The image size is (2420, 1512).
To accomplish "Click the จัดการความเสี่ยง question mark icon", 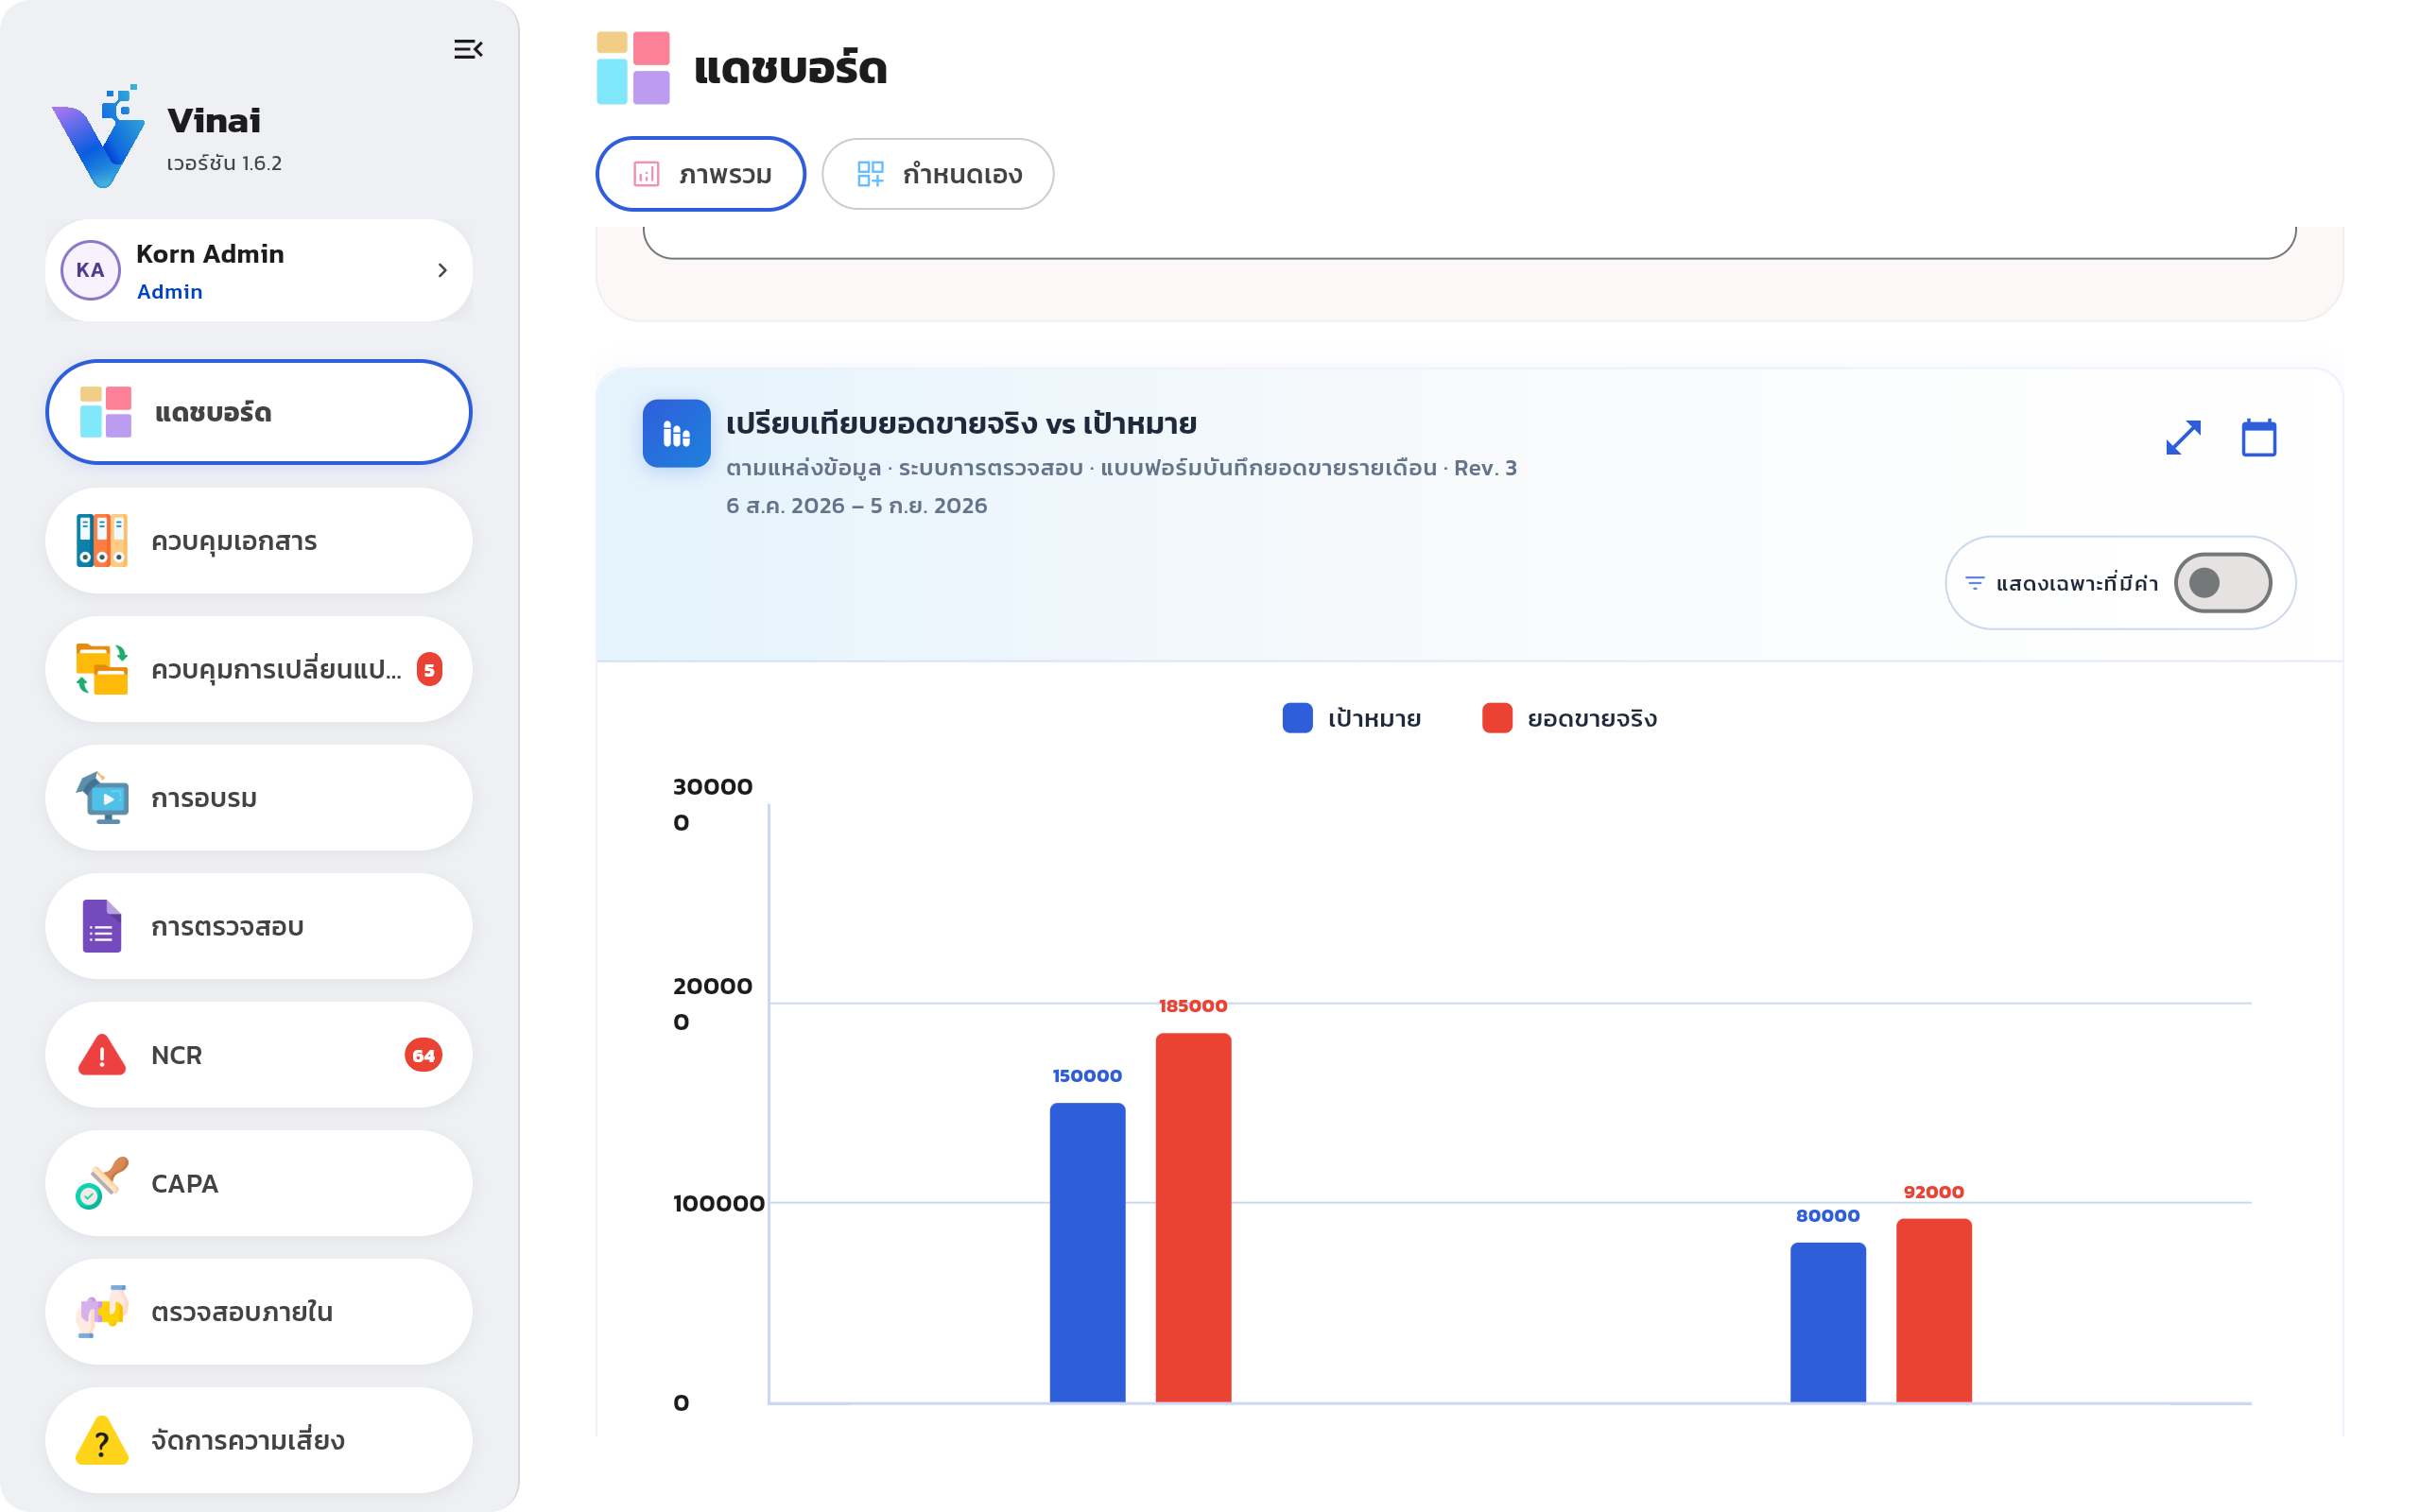I will 102,1440.
